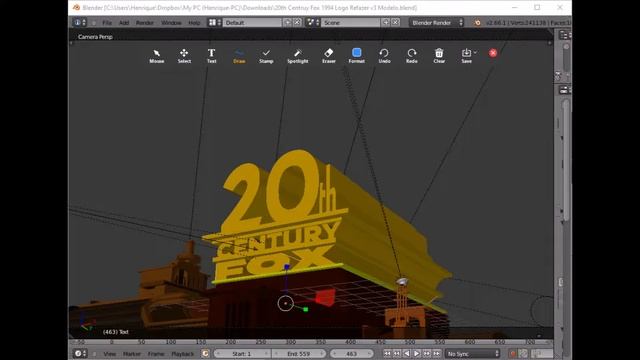Image resolution: width=640 pixels, height=360 pixels.
Task: Redo the annotation
Action: pyautogui.click(x=411, y=56)
